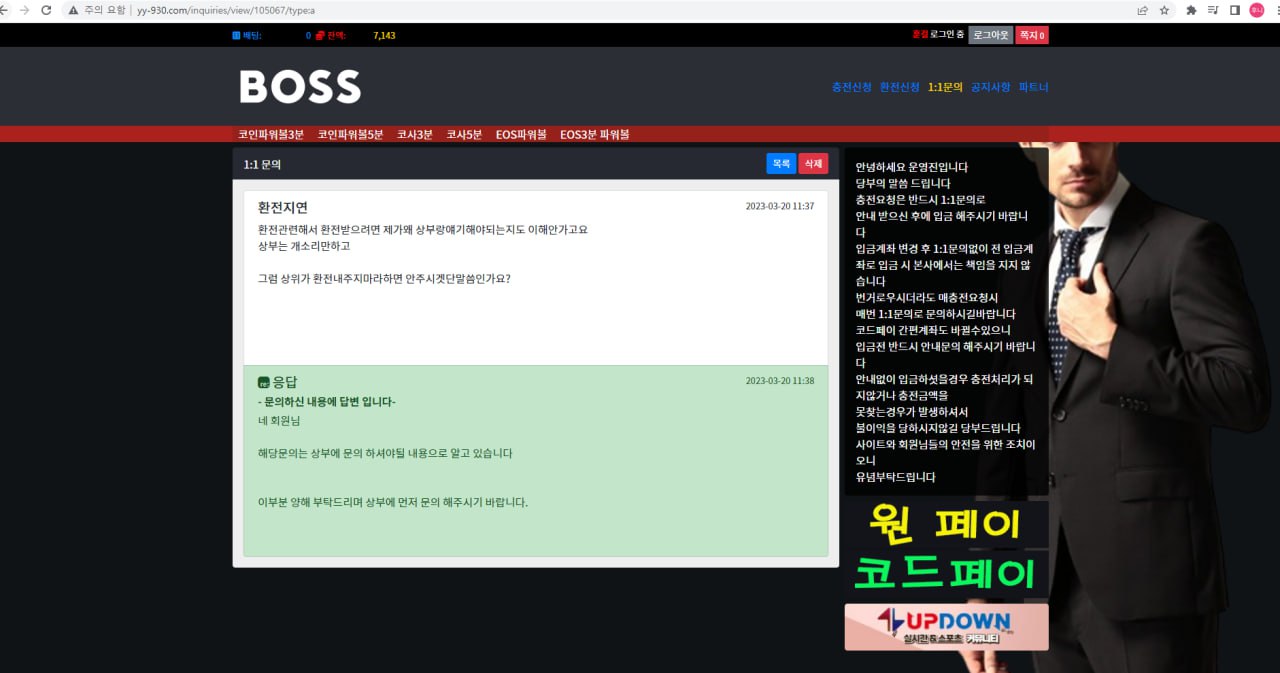Image resolution: width=1280 pixels, height=673 pixels.
Task: Open the 충전신청 deposit request link
Action: (851, 87)
